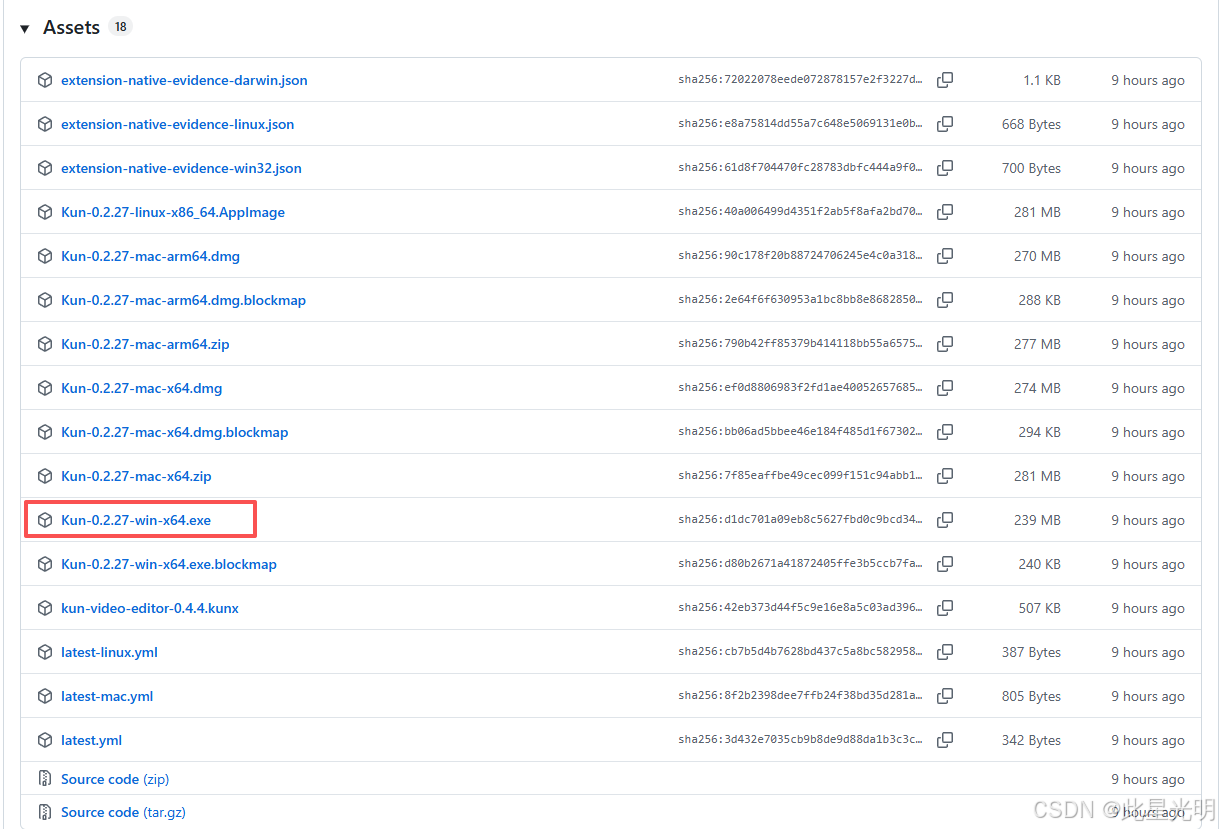The width and height of the screenshot is (1220, 829).
Task: Click the 342 Bytes size value
Action: [x=1031, y=740]
